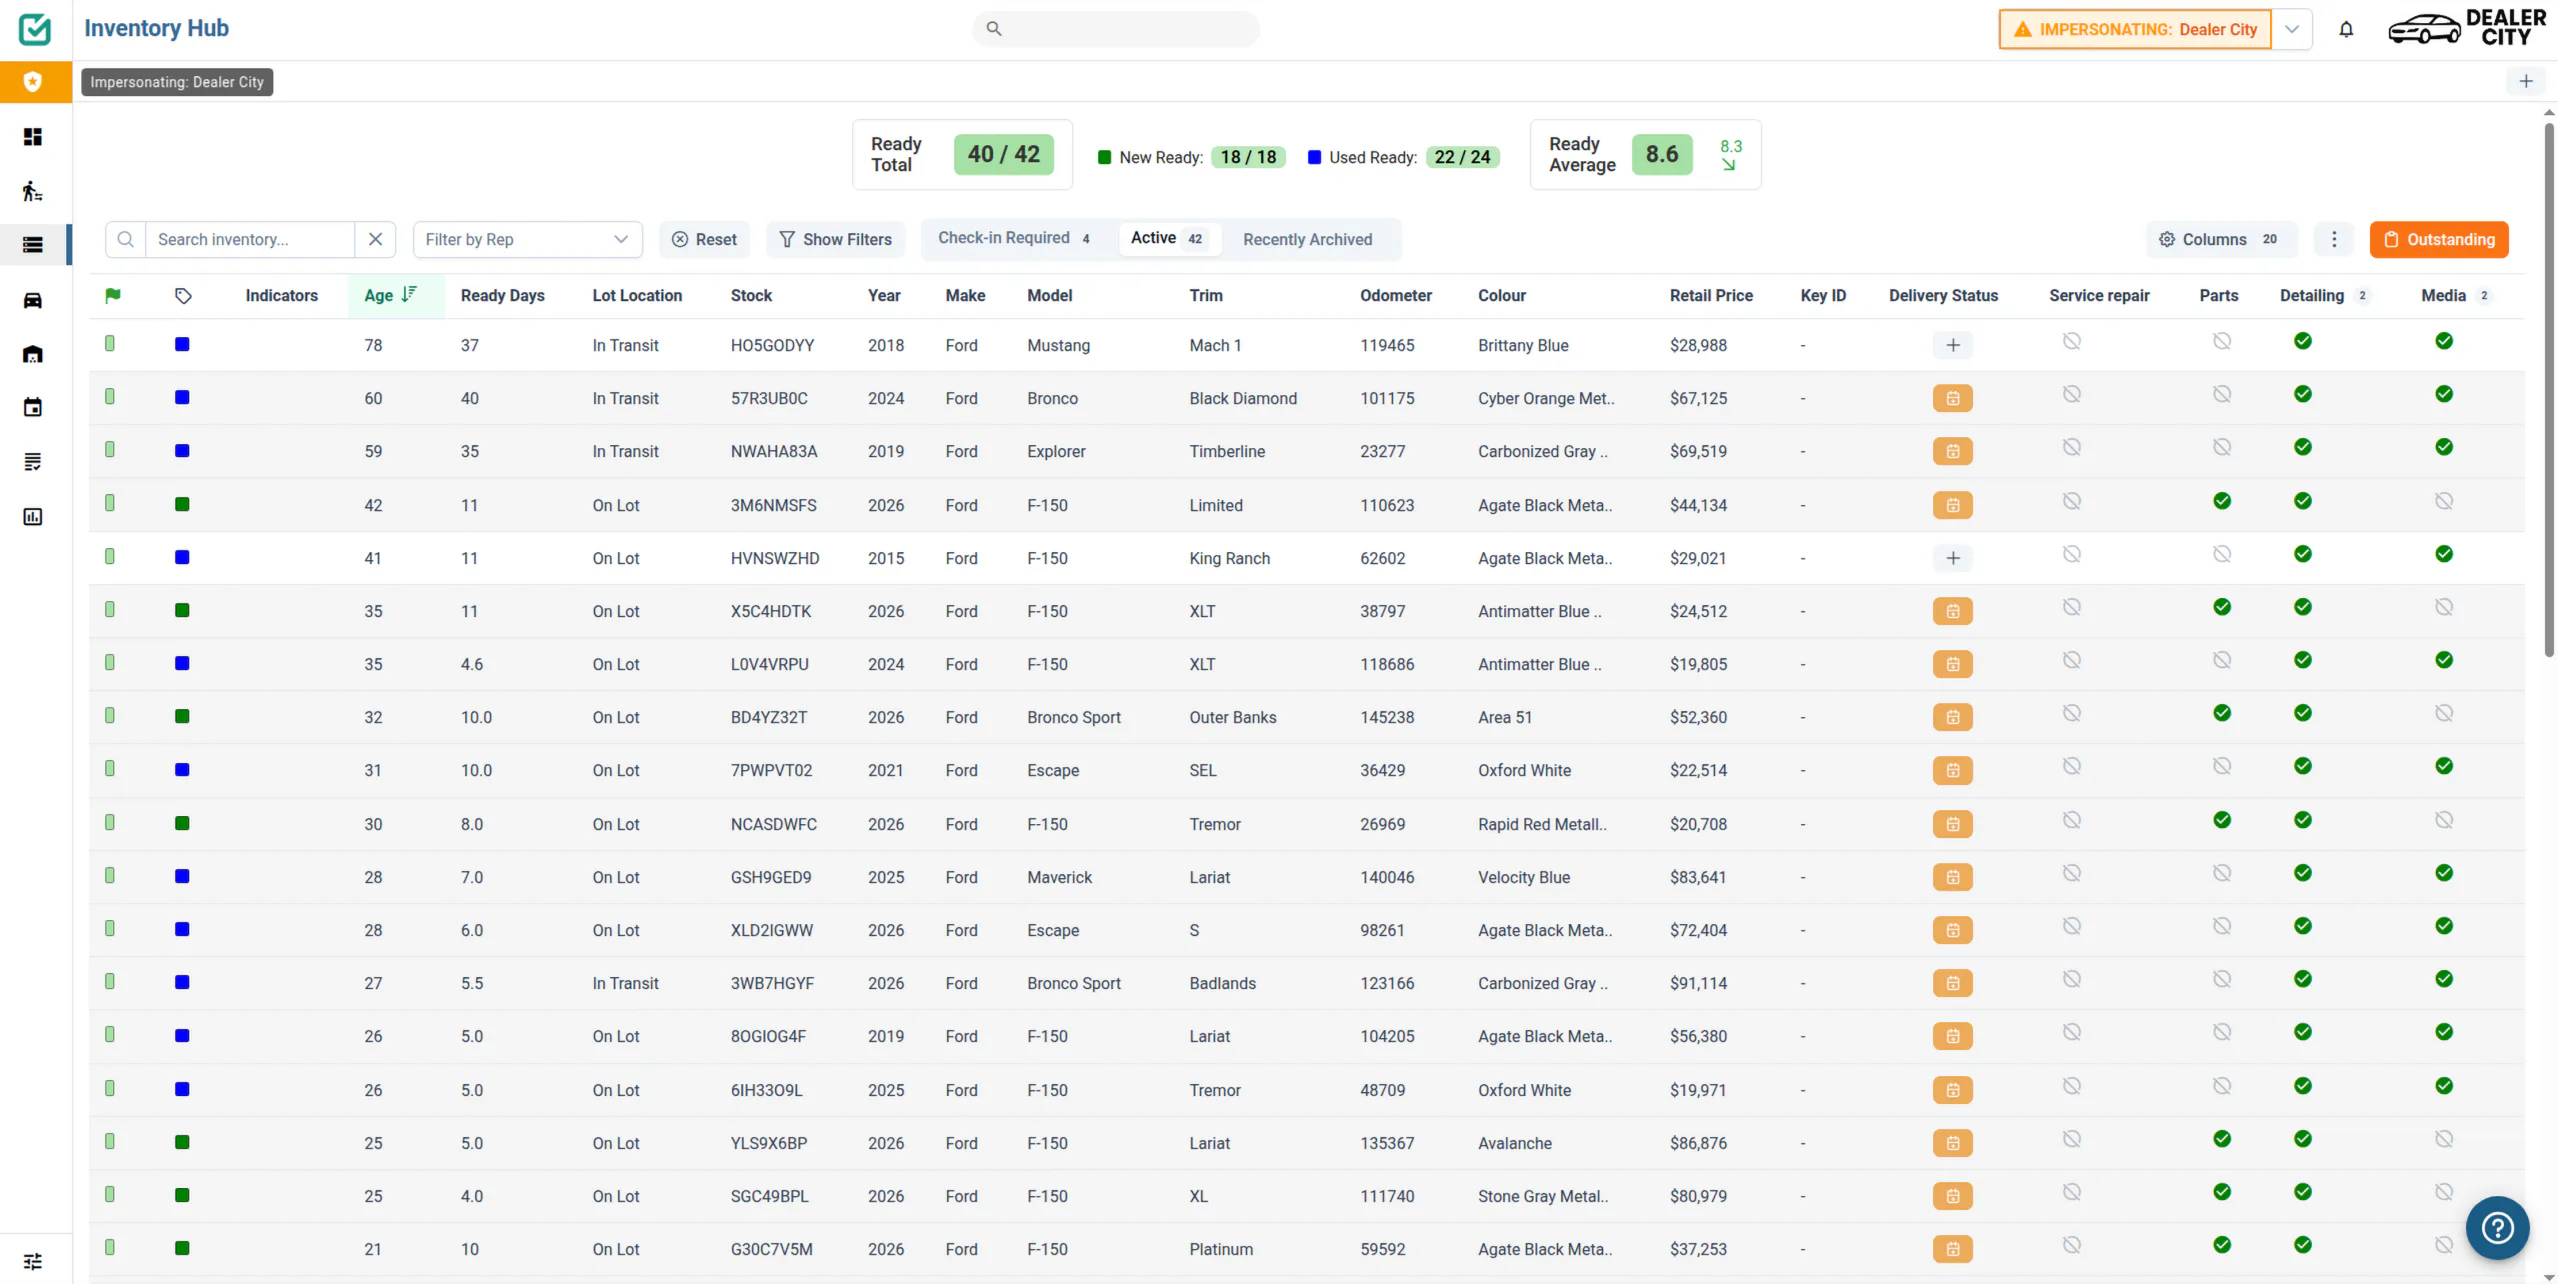Image resolution: width=2558 pixels, height=1284 pixels.
Task: Toggle Detailing check for Mustang HO5GODYY
Action: (x=2302, y=341)
